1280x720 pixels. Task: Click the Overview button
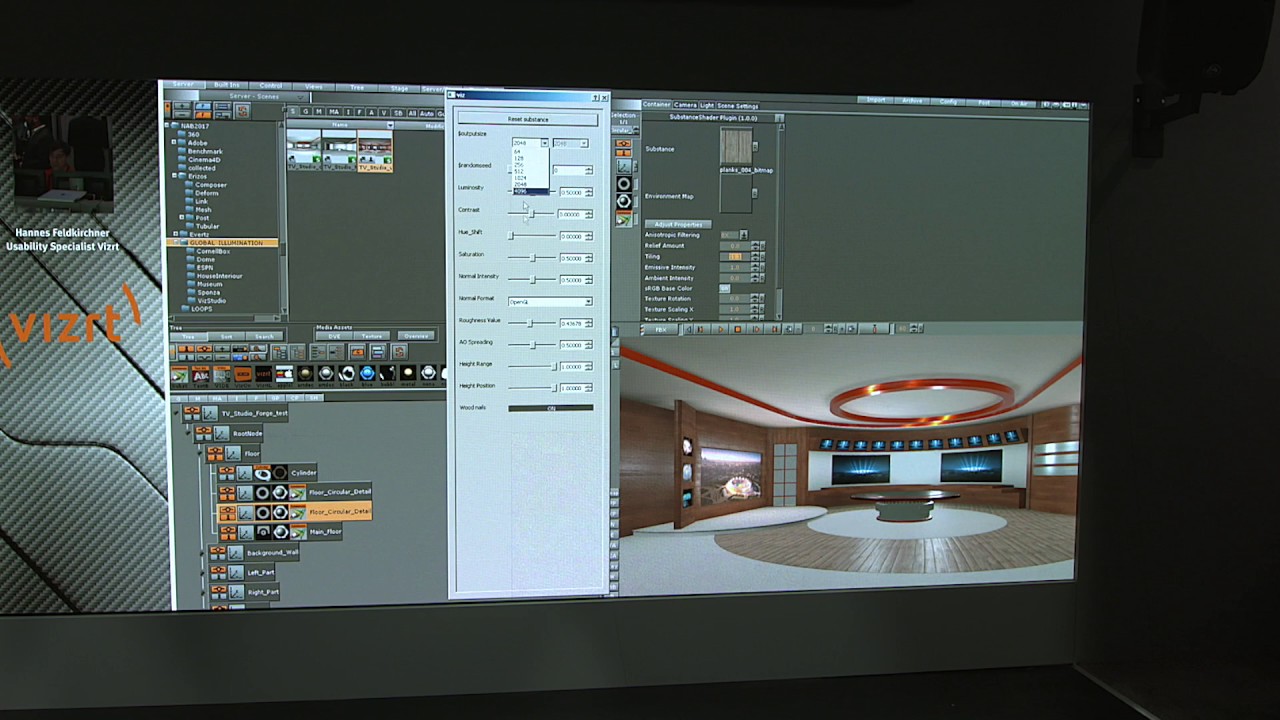[415, 336]
